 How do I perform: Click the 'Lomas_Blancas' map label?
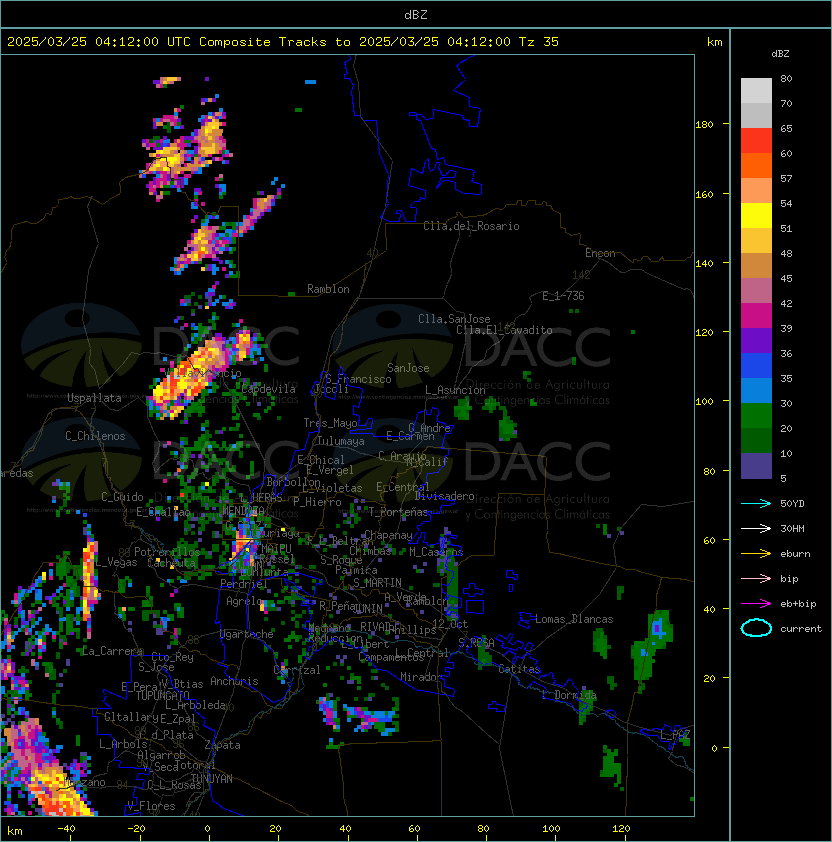(574, 619)
